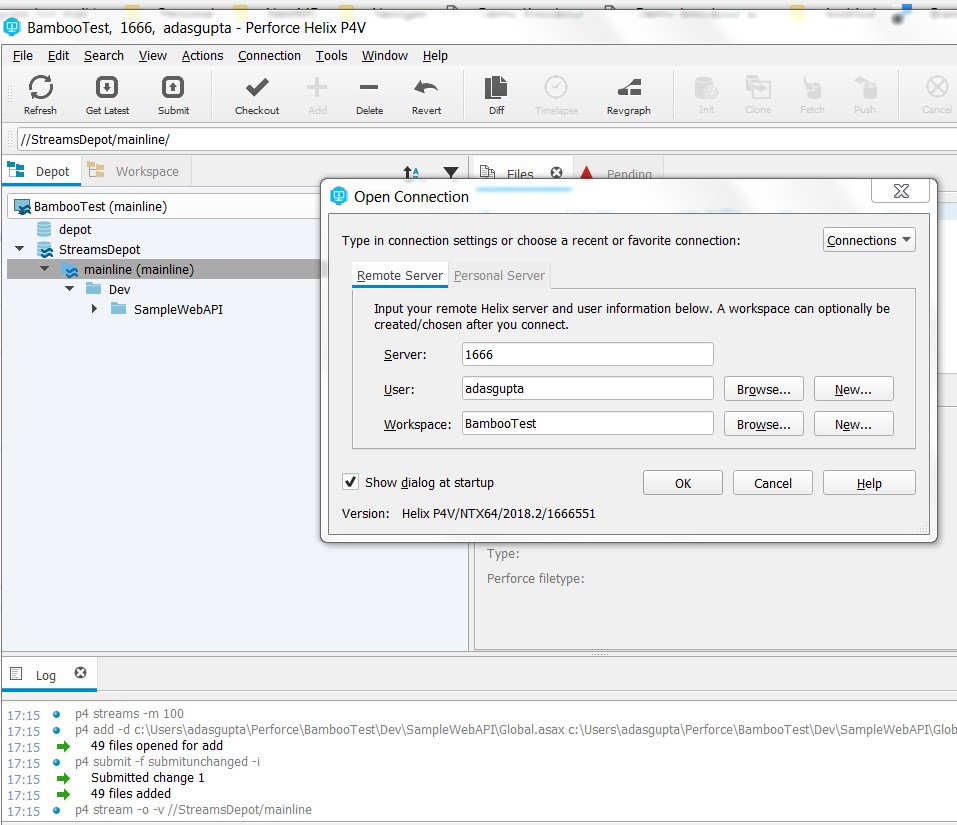Select the depot database icon in tree

[x=44, y=229]
